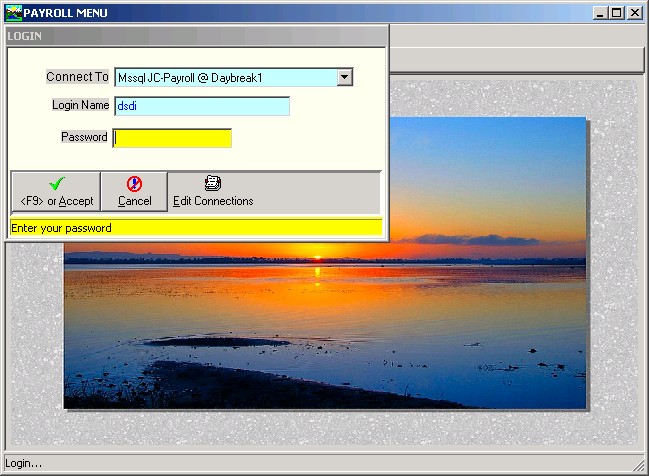The width and height of the screenshot is (649, 476).
Task: Minimize the Payroll Menu window
Action: point(600,13)
